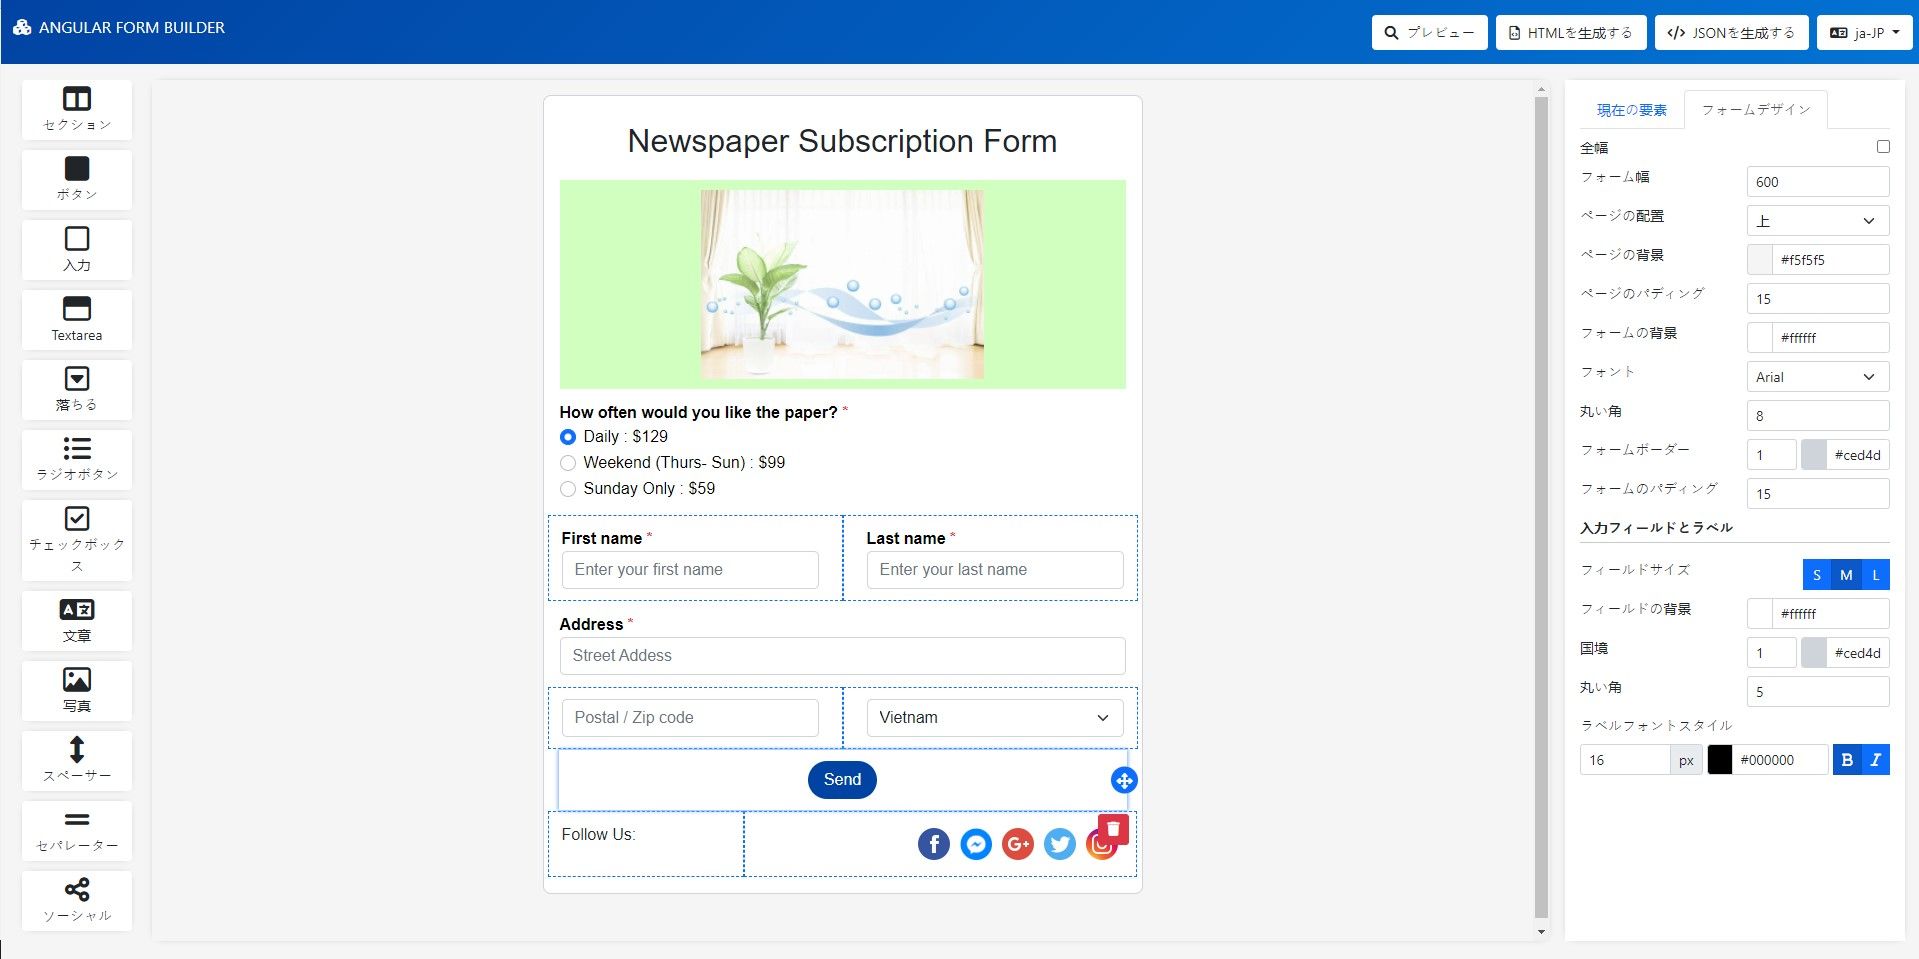Click the Newspaper Subscription Form title
Screen dimensions: 1919x959
(x=842, y=141)
